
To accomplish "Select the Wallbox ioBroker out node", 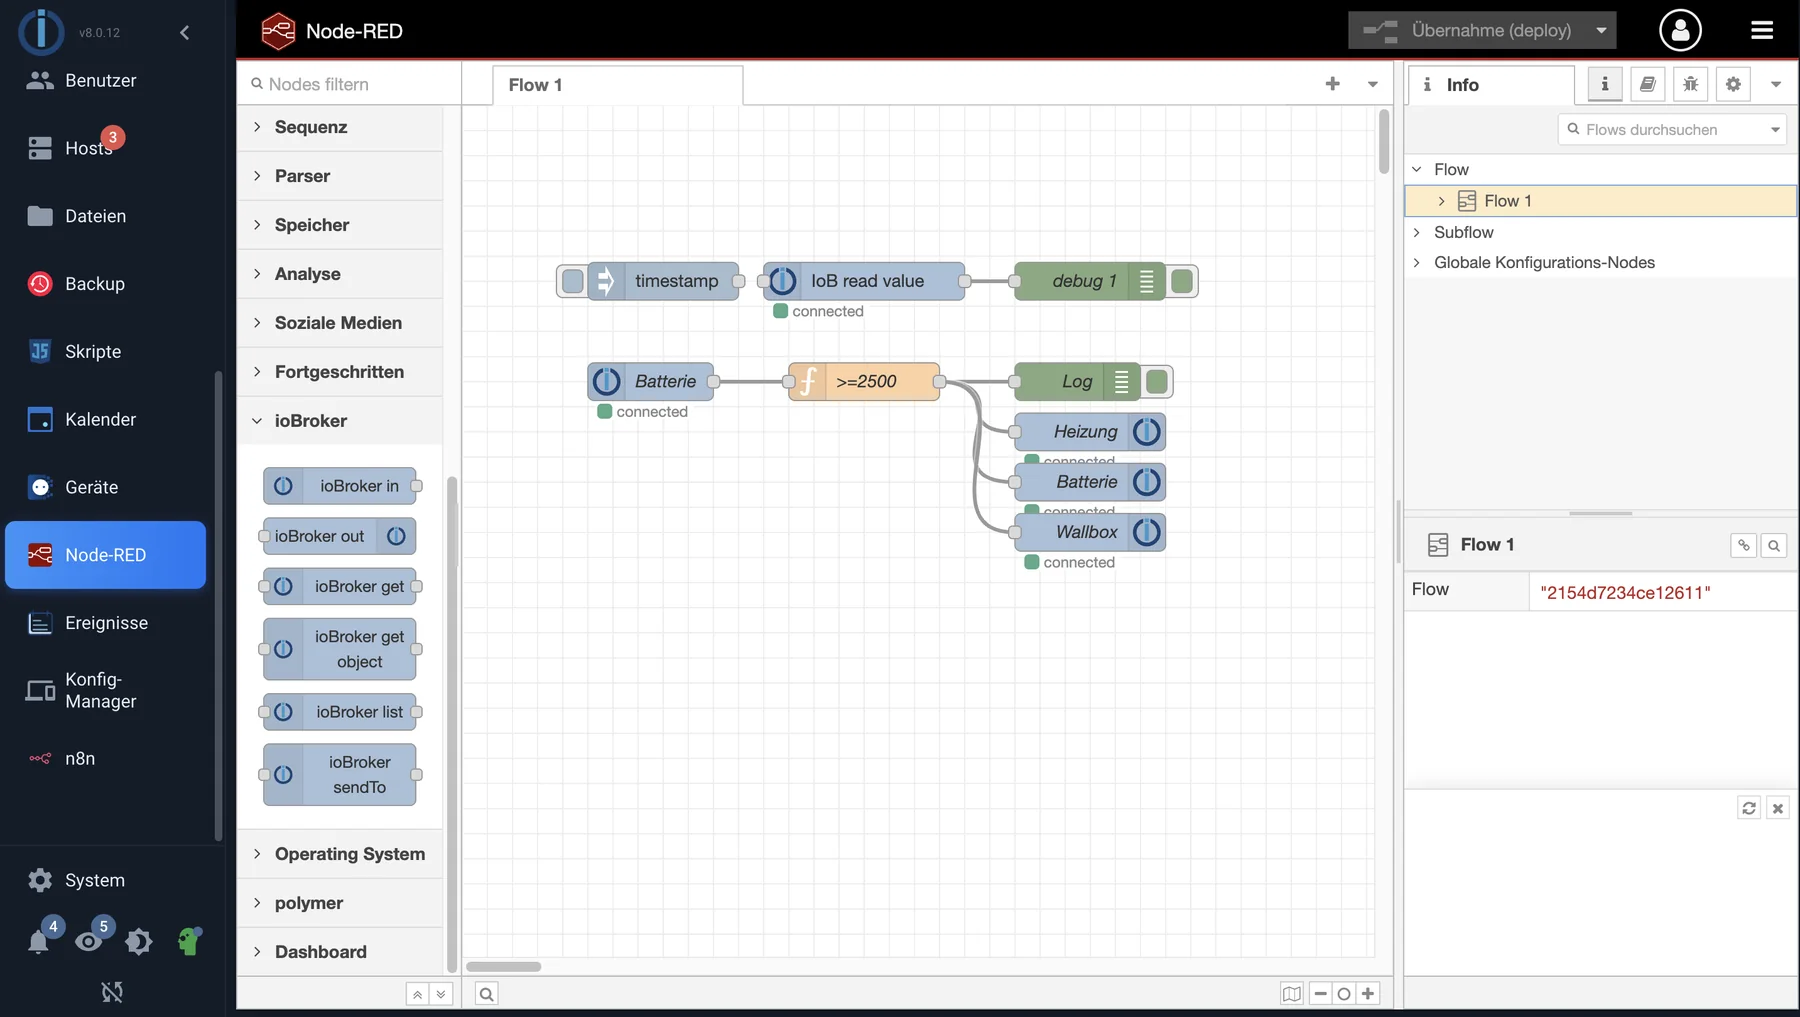I will coord(1090,532).
